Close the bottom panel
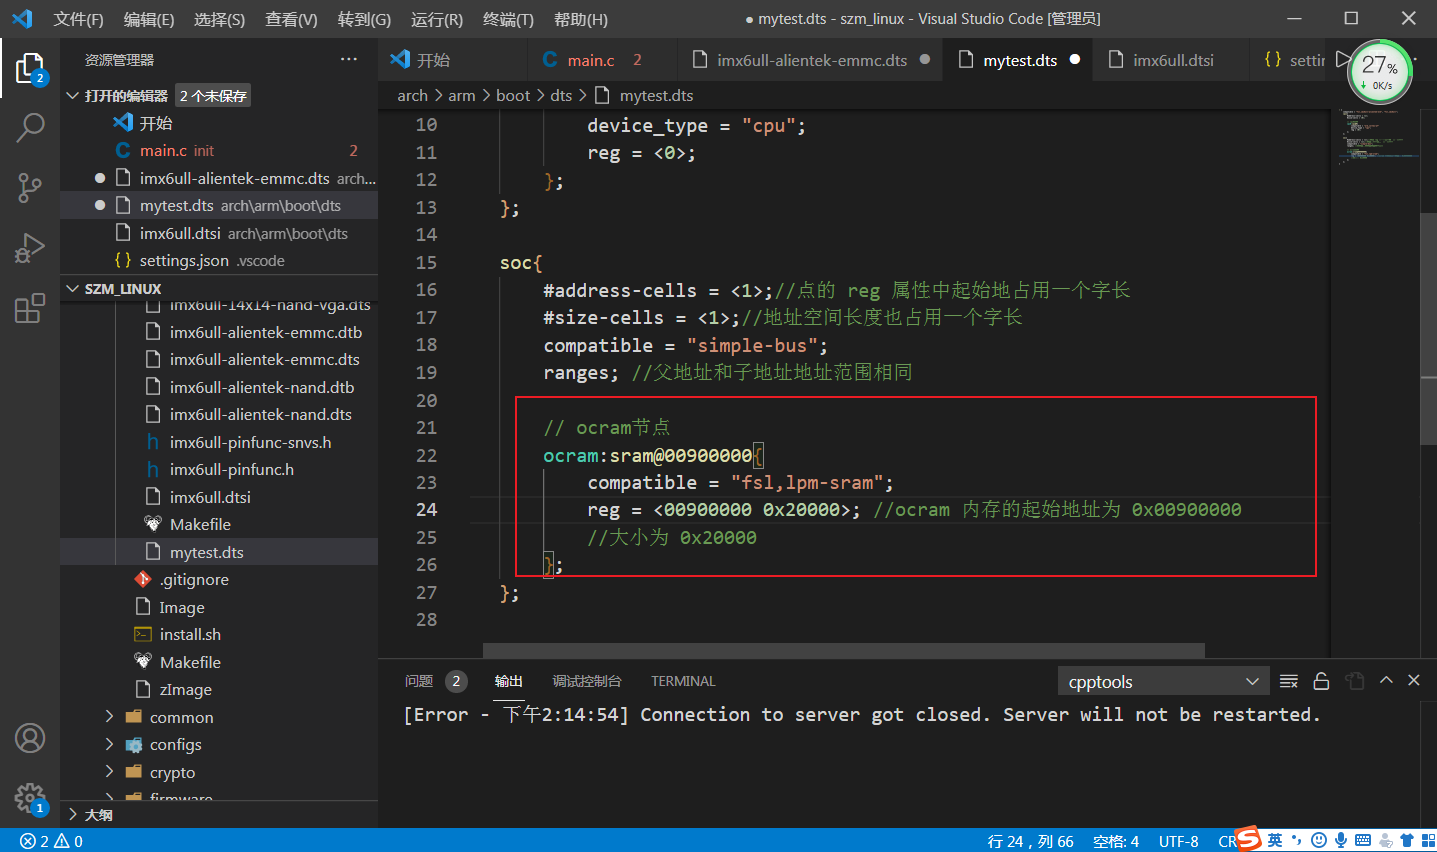 click(1414, 680)
